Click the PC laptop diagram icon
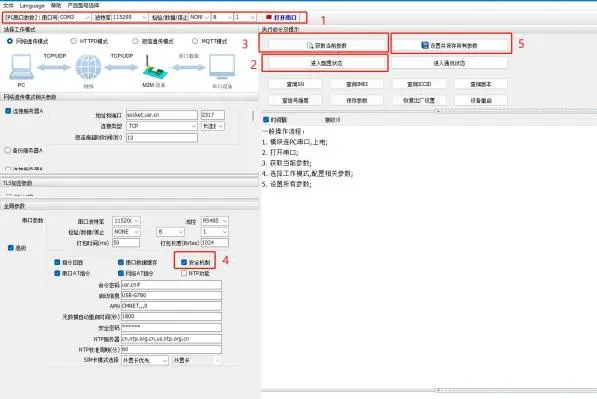The width and height of the screenshot is (597, 399). coord(21,67)
